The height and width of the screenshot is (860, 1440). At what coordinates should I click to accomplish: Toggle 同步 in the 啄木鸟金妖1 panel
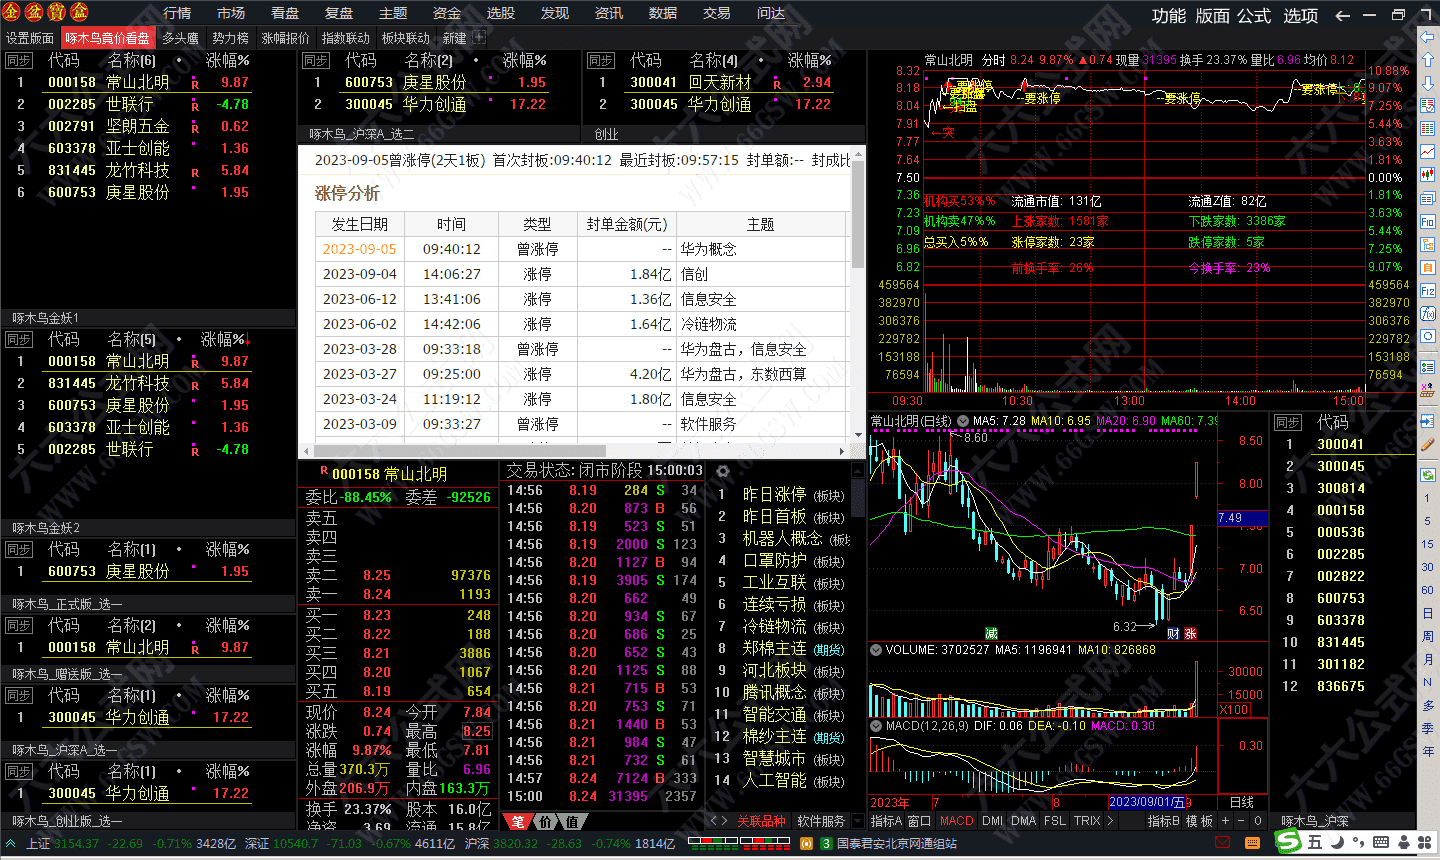(x=17, y=339)
